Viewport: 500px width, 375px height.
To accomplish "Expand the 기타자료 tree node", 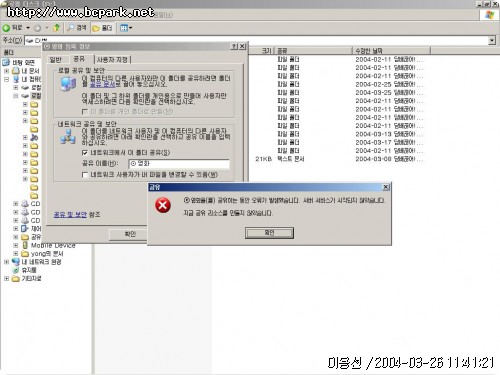I will [x=6, y=278].
